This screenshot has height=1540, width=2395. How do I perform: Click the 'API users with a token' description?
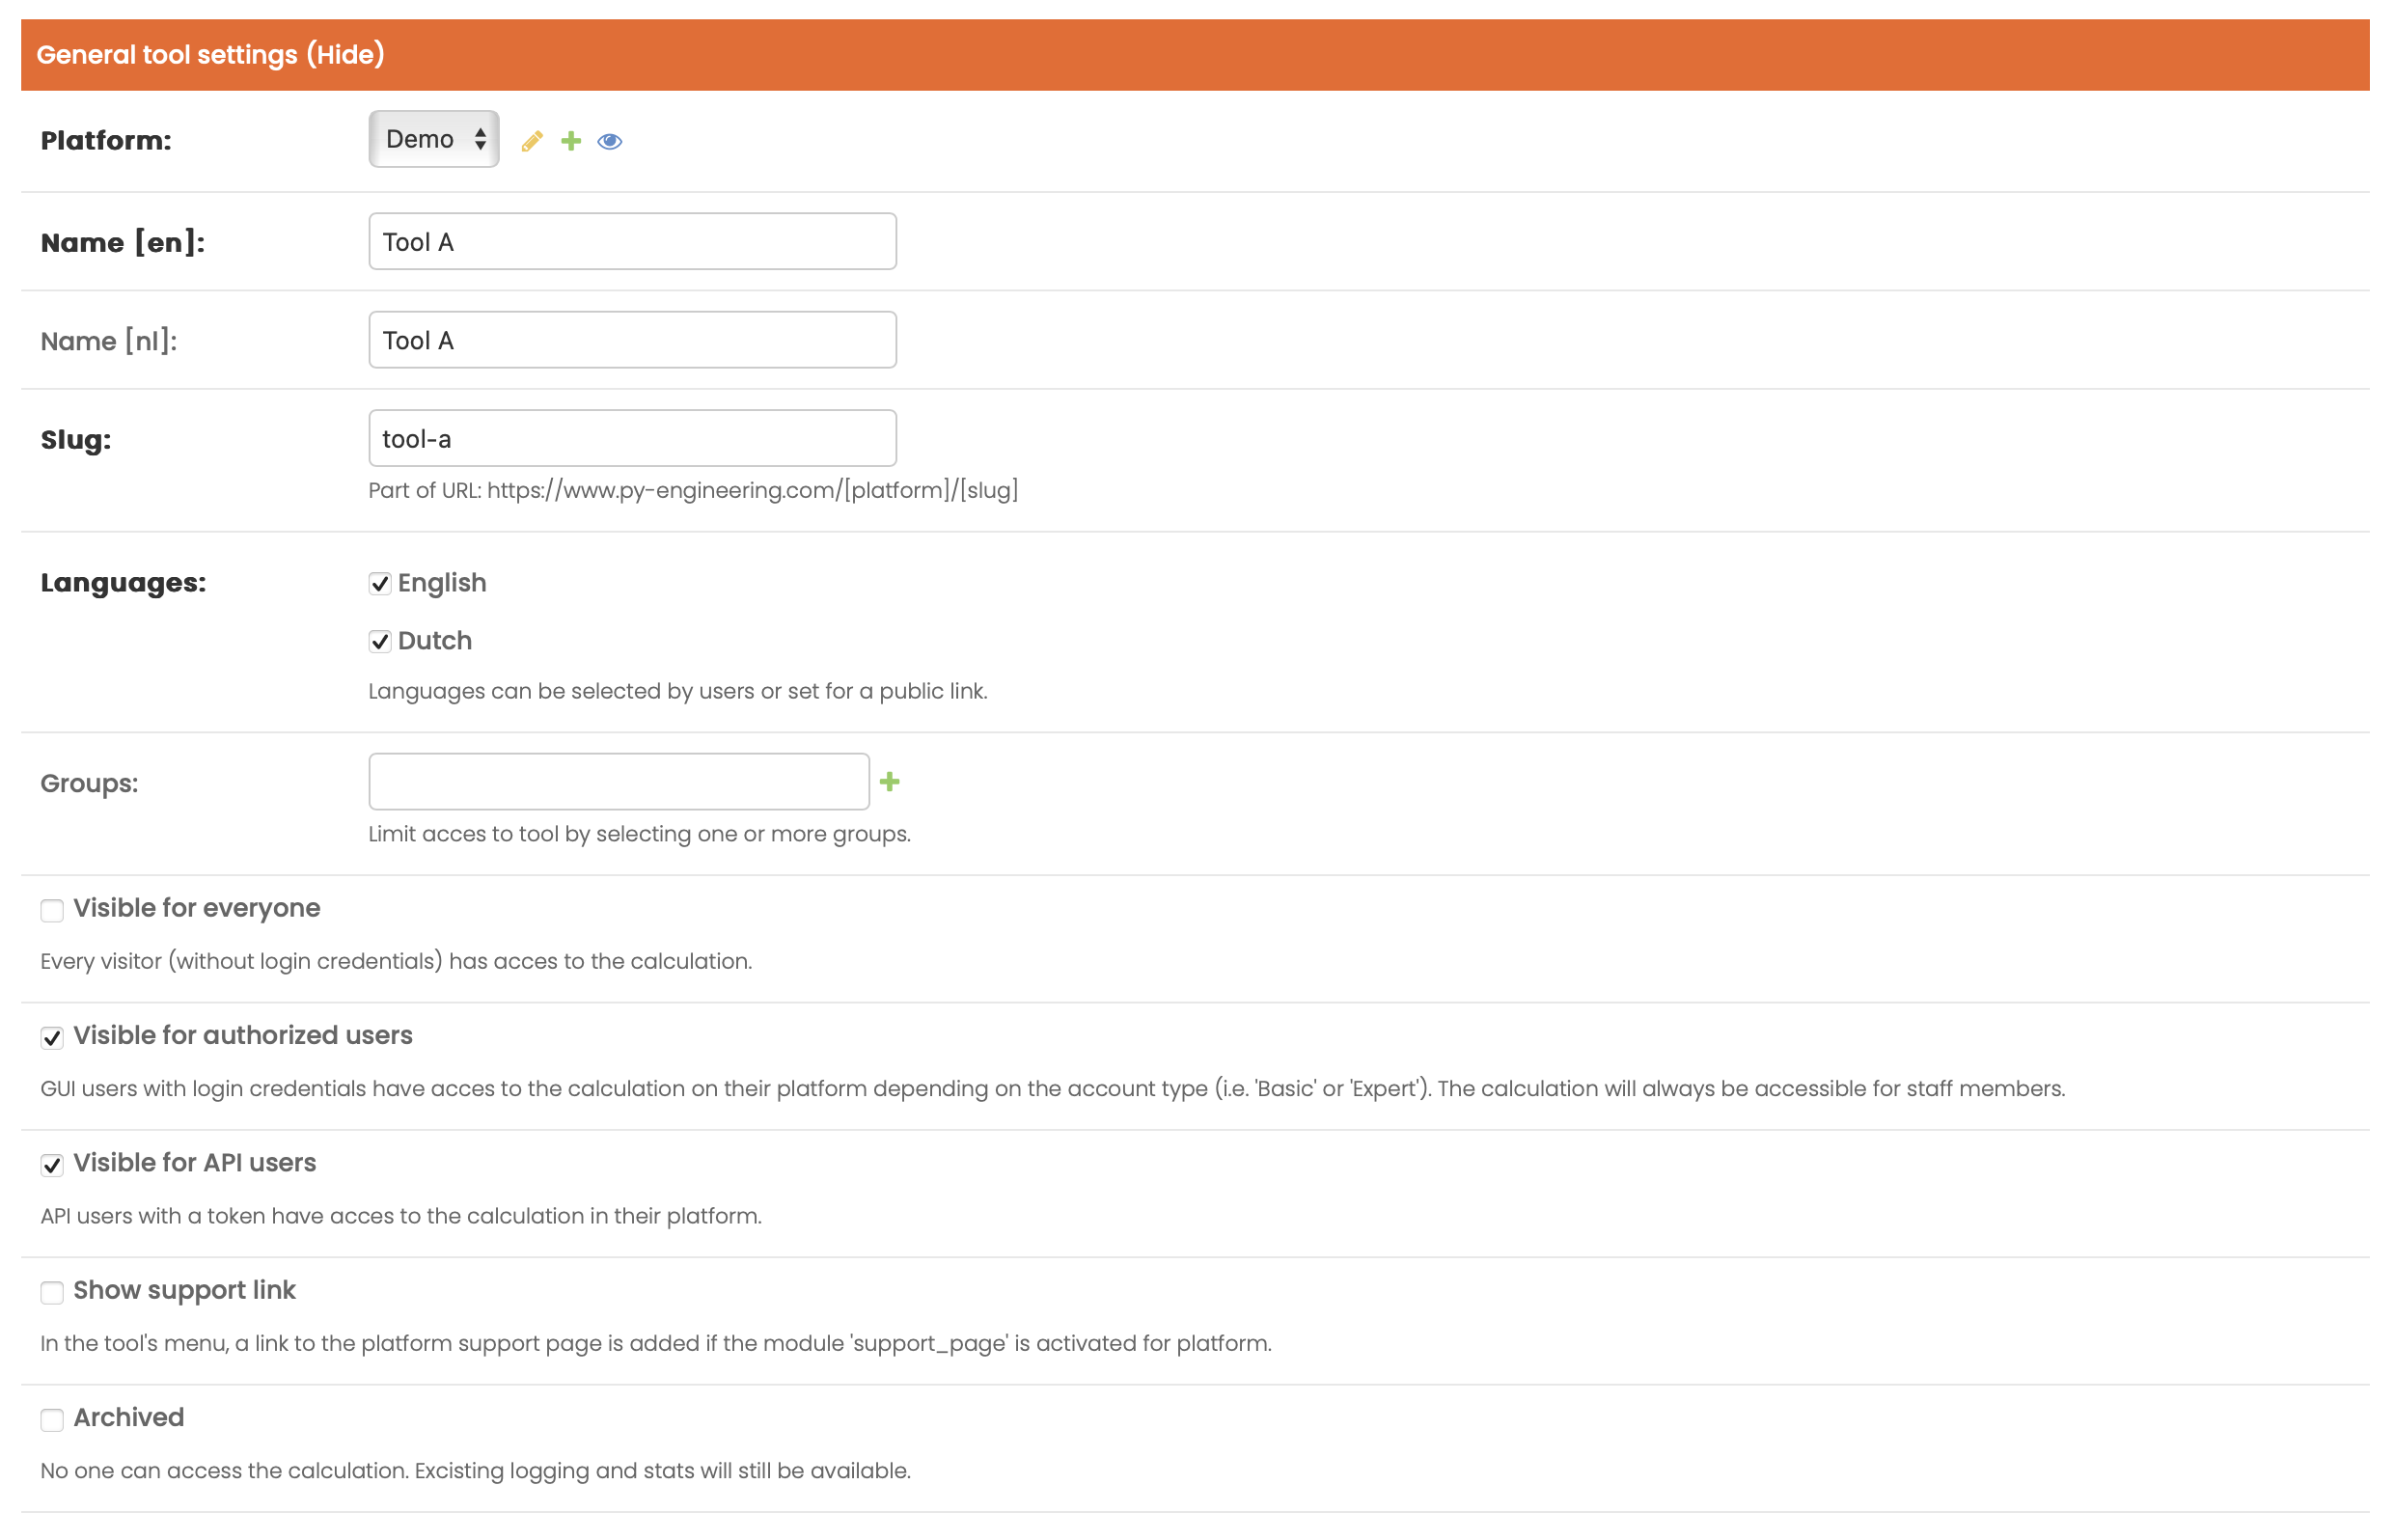pos(401,1216)
